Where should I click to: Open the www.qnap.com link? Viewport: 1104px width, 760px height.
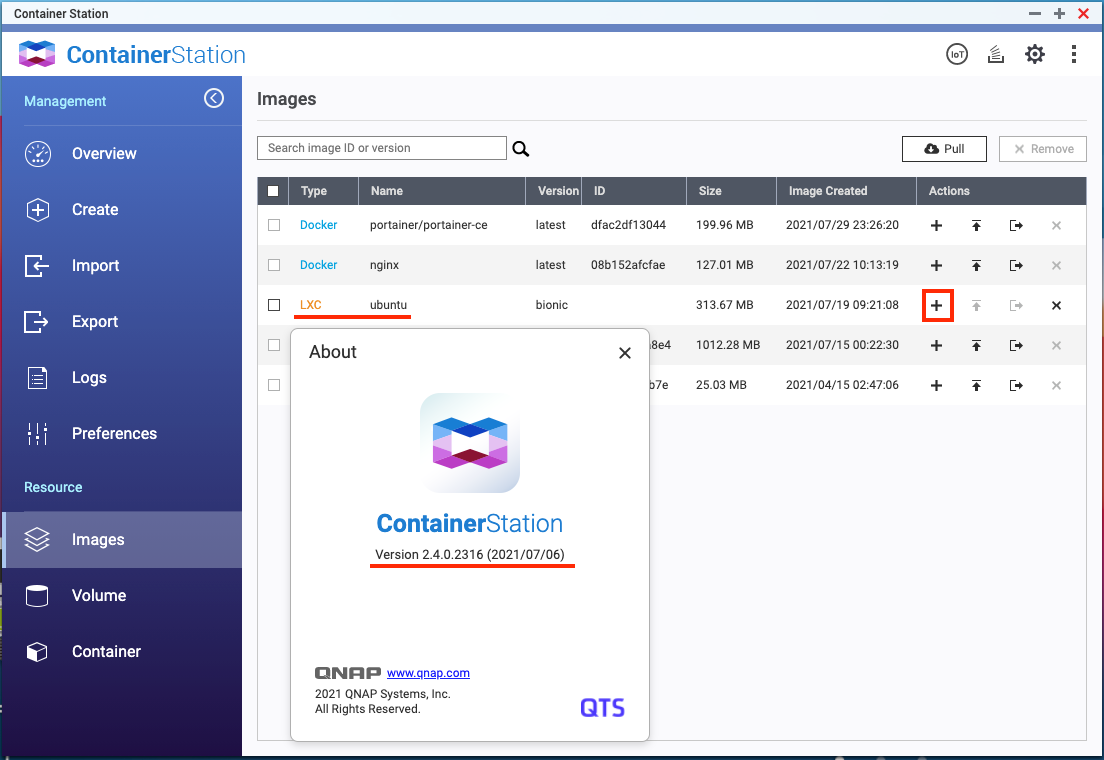point(428,673)
